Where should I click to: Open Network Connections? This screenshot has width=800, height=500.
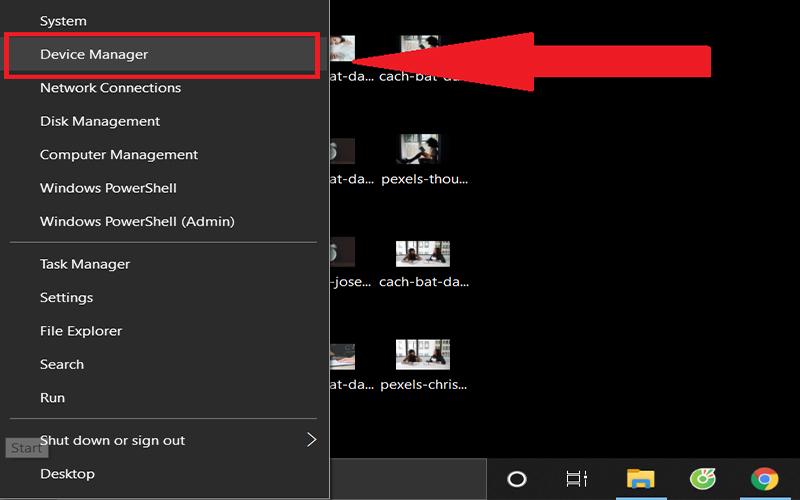pyautogui.click(x=163, y=88)
